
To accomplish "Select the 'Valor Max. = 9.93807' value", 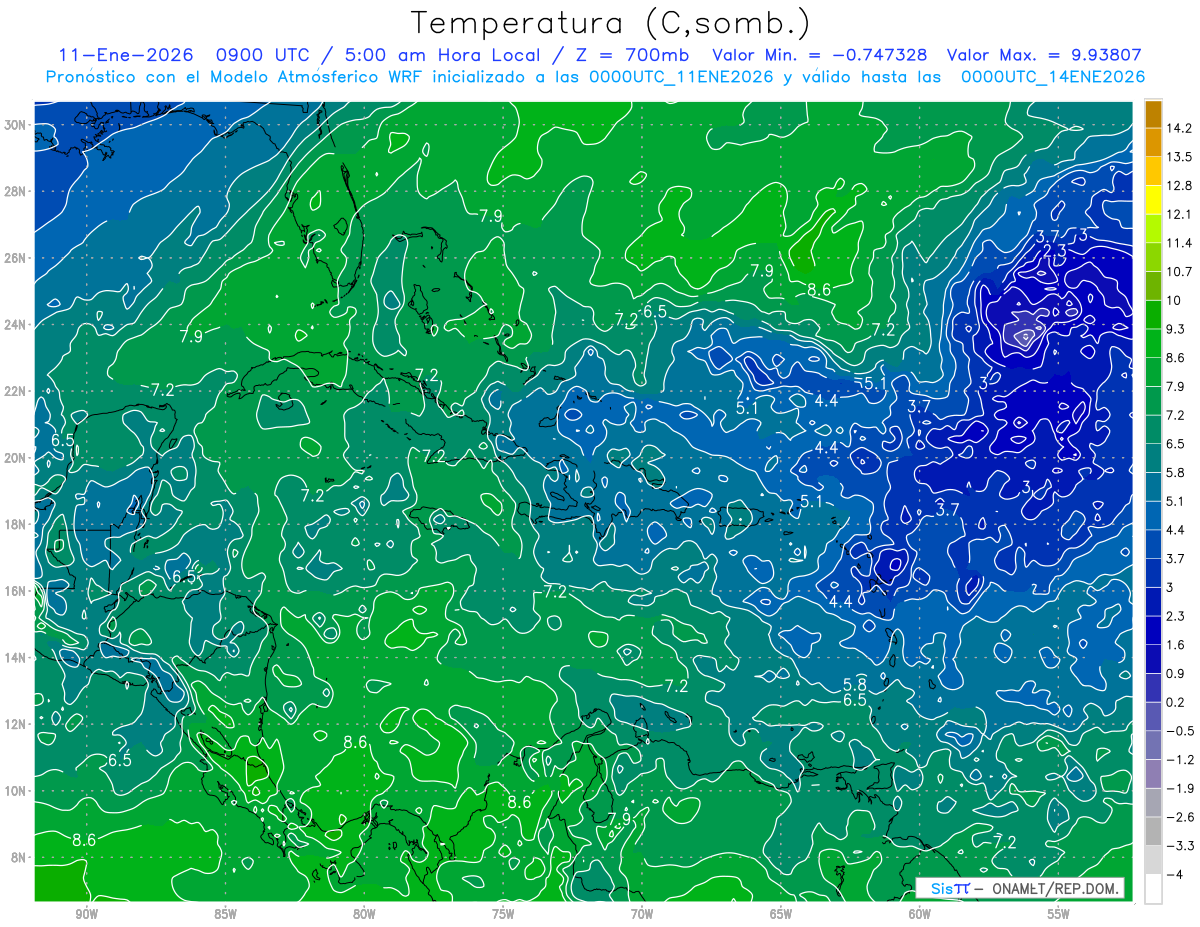I will tap(1044, 55).
